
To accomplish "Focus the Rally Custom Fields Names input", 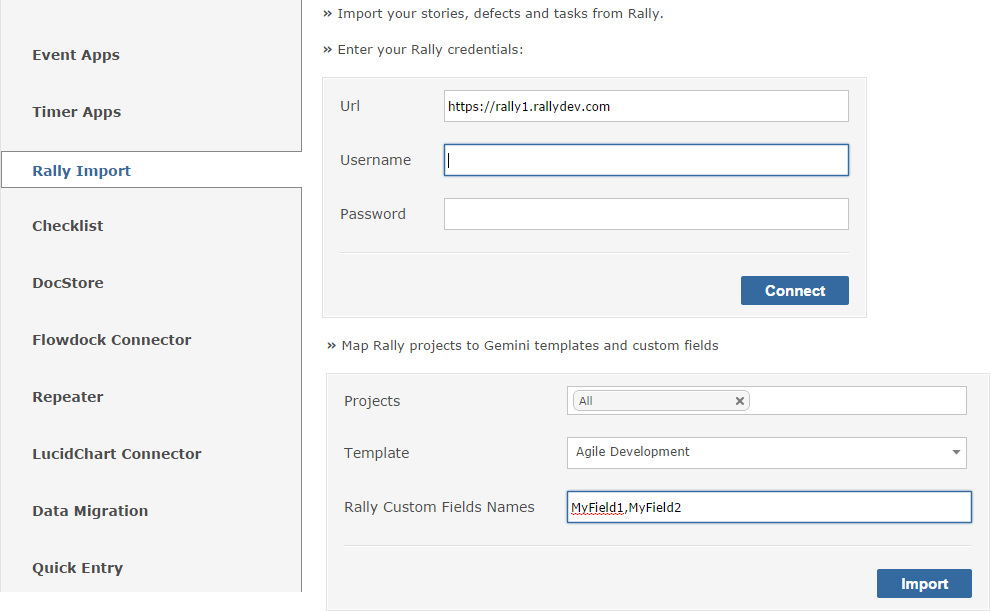I will pyautogui.click(x=769, y=507).
